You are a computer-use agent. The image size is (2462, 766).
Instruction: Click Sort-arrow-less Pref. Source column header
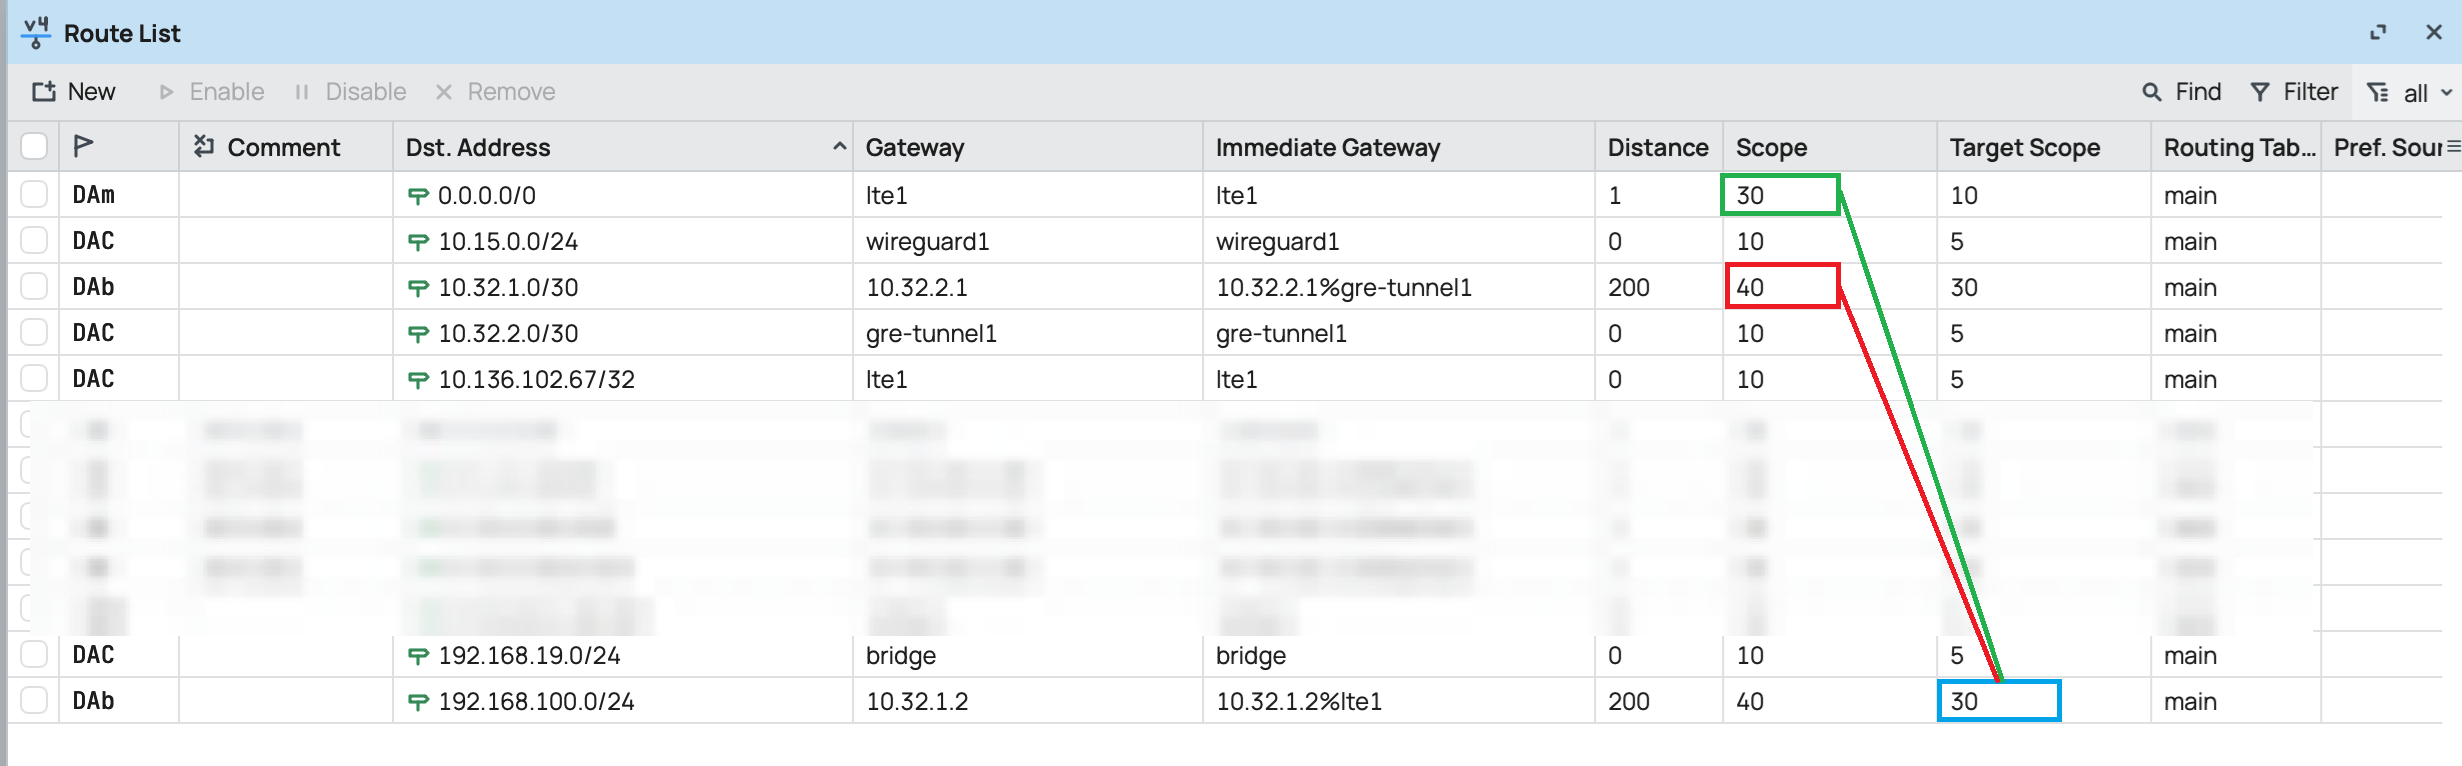point(2385,147)
